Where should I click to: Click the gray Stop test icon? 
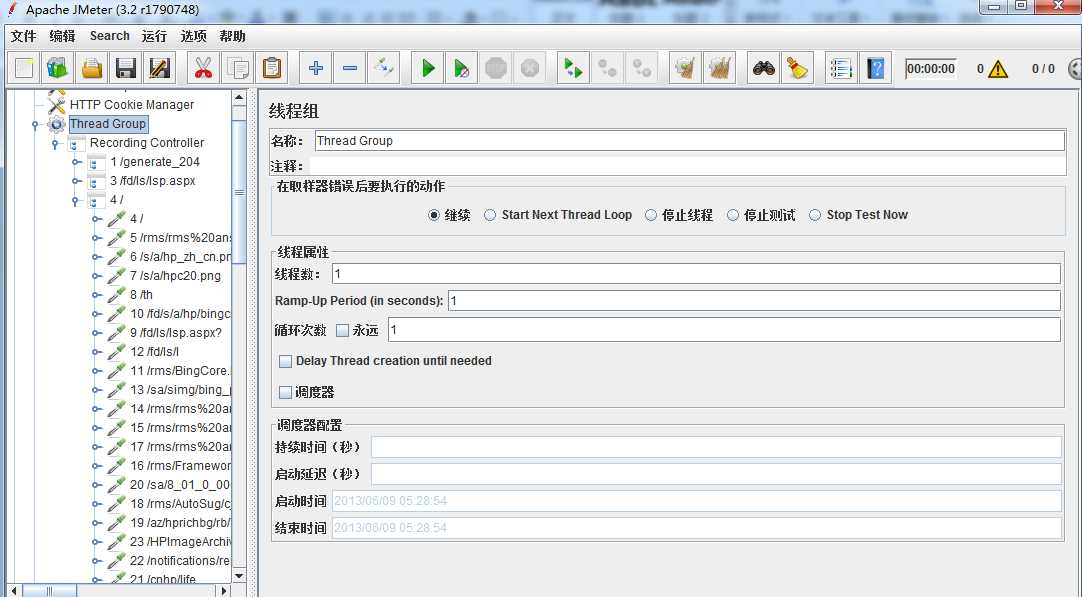click(495, 68)
